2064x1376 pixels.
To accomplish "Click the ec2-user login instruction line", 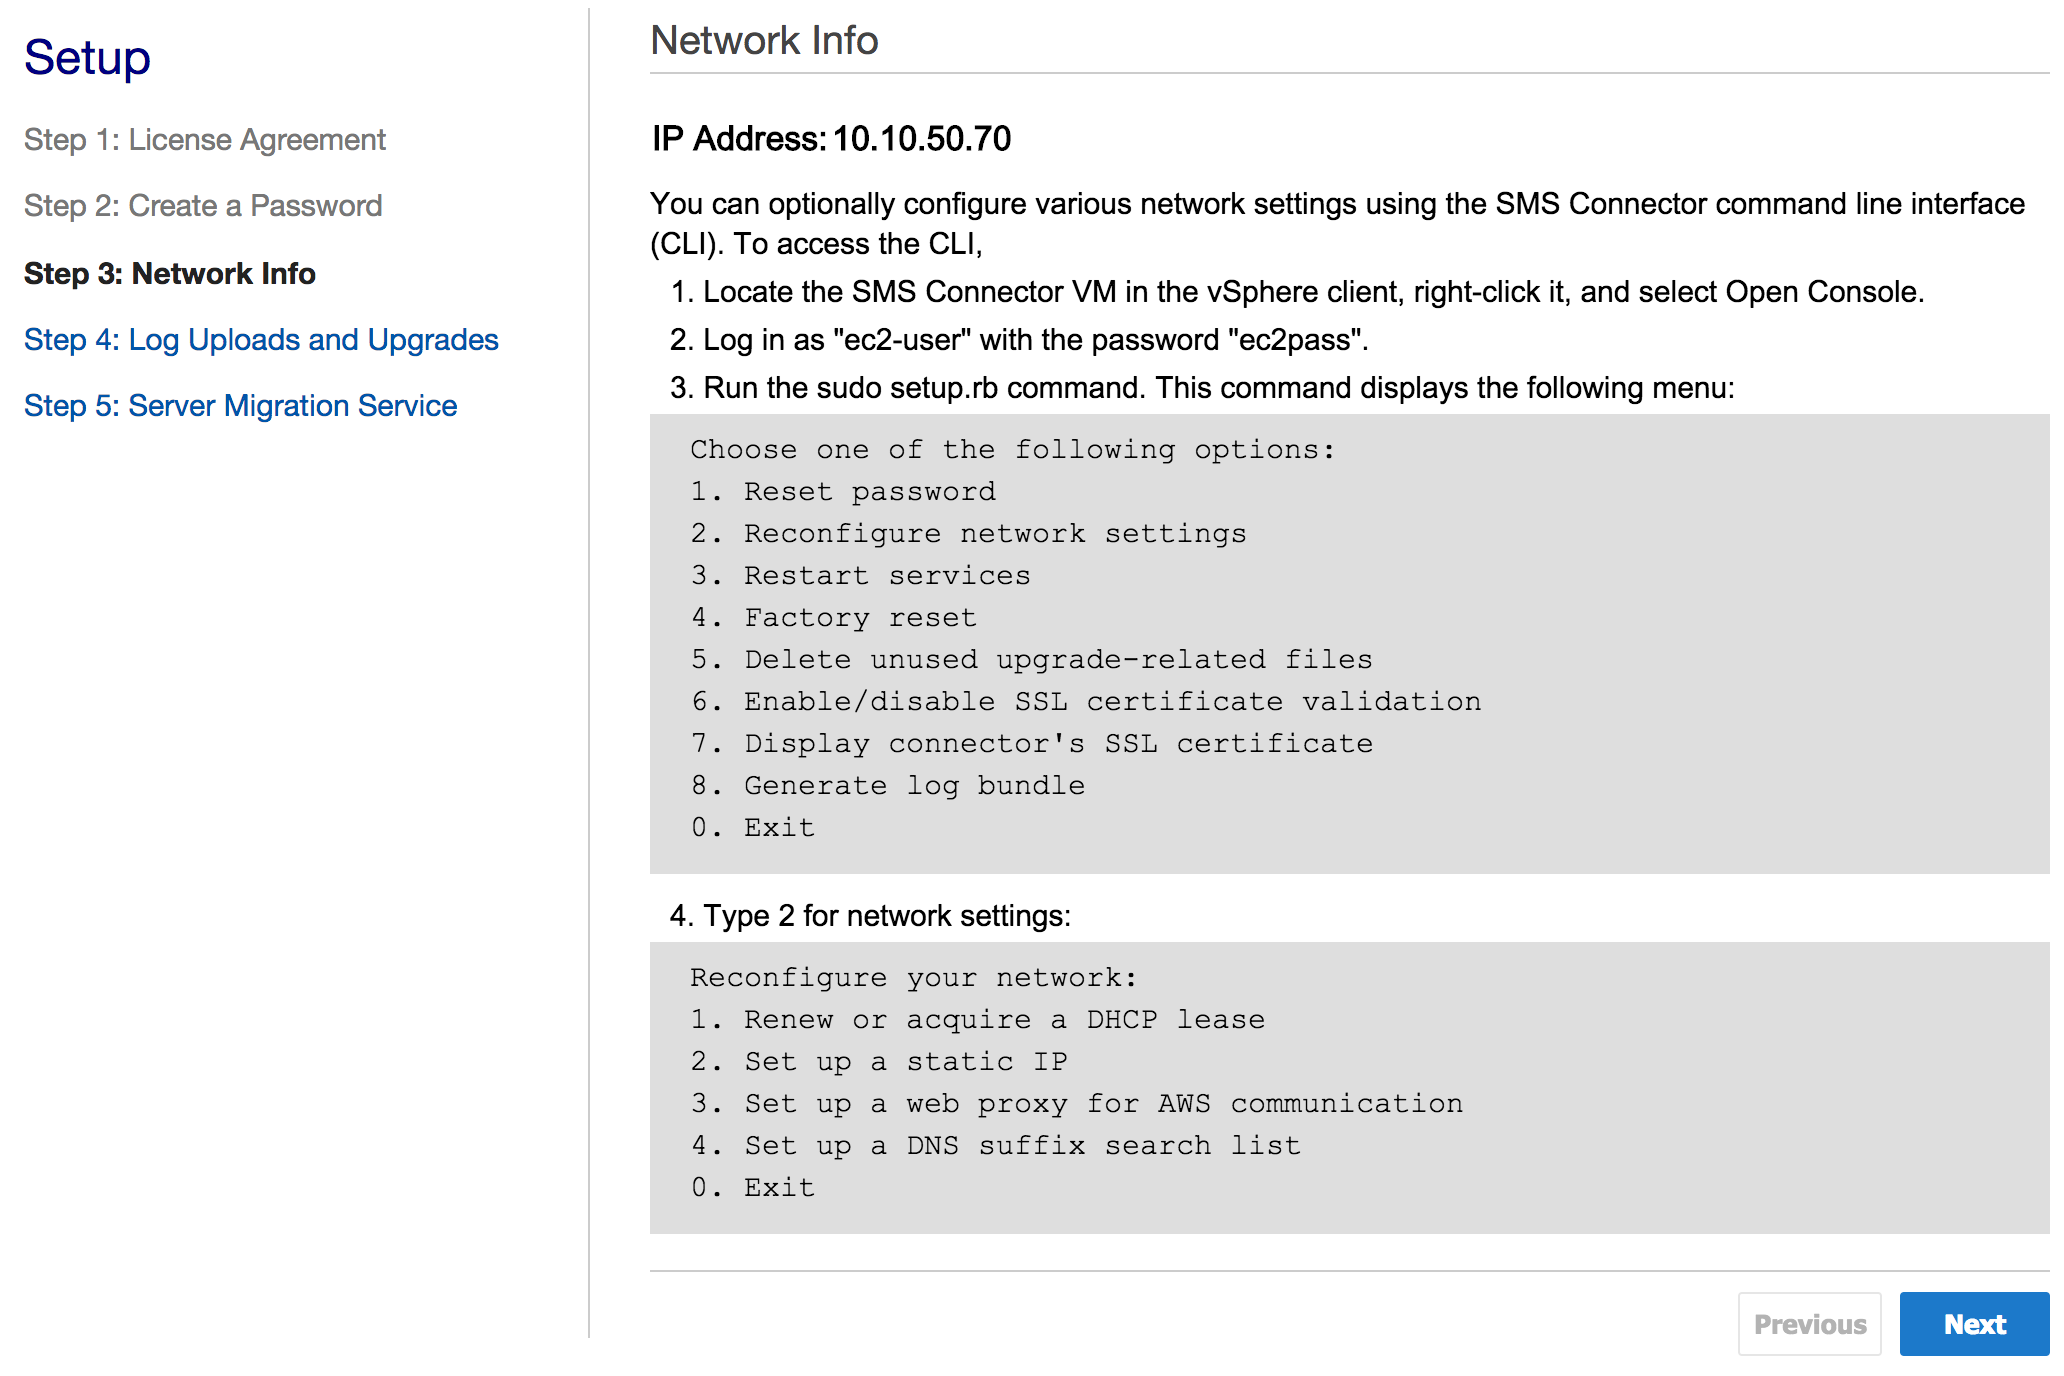I will pyautogui.click(x=1018, y=340).
